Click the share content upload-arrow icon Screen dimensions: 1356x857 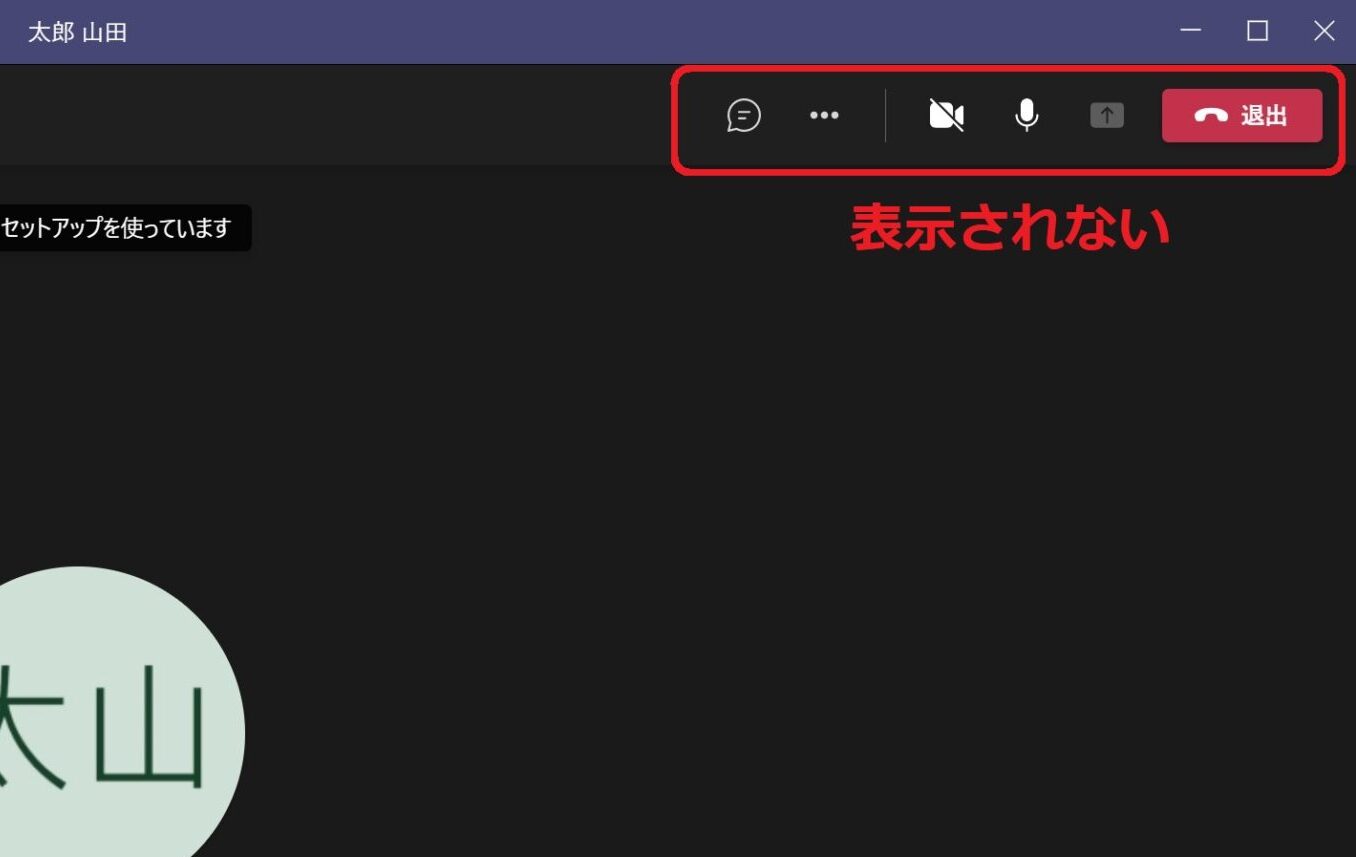click(x=1107, y=116)
